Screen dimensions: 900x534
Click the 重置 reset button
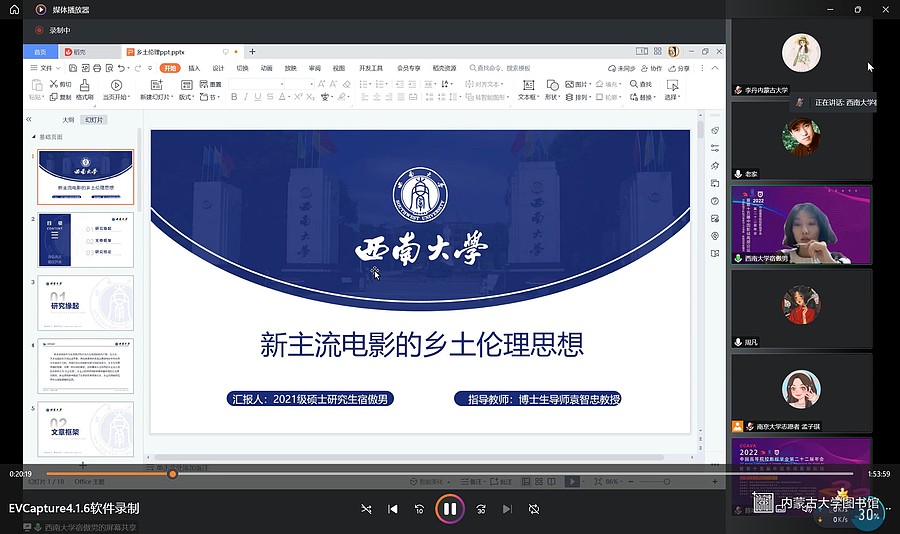[210, 84]
